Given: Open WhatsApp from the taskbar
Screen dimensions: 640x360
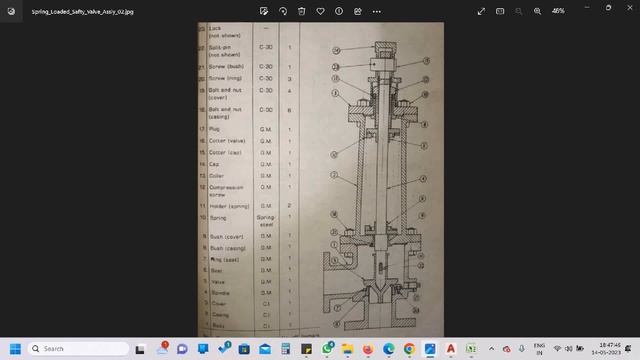Looking at the screenshot, I should [x=327, y=349].
